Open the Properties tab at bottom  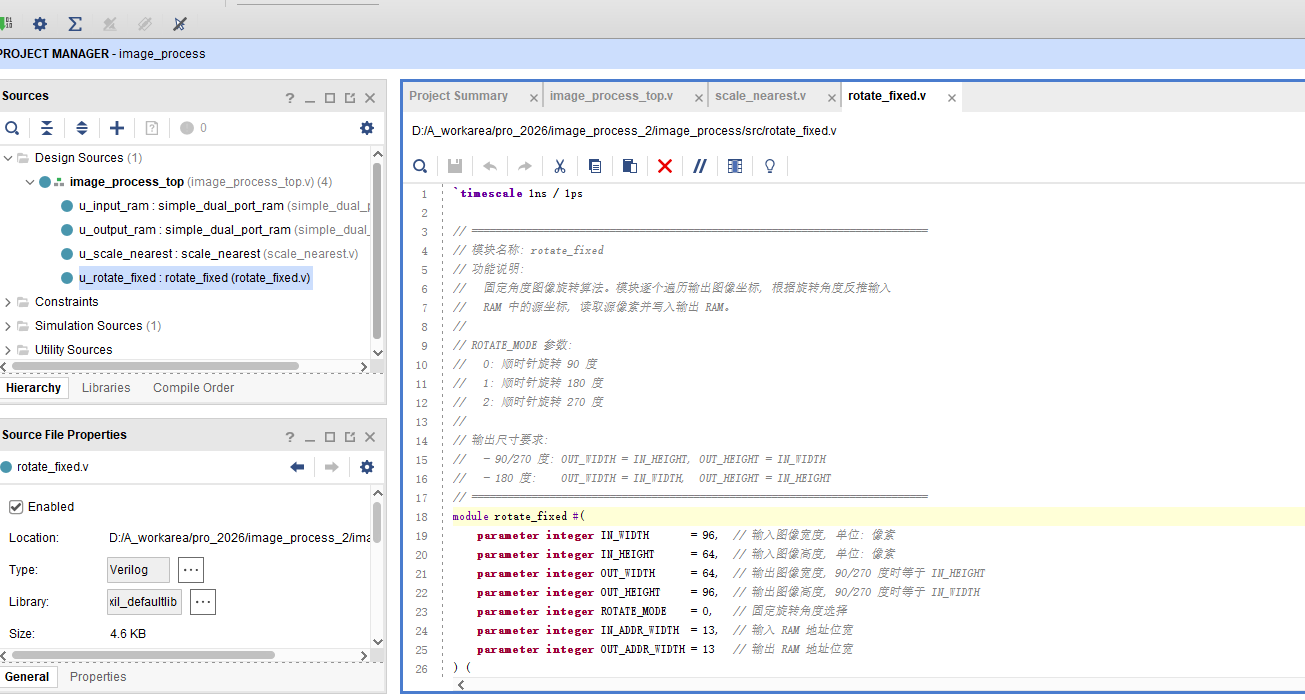(98, 677)
